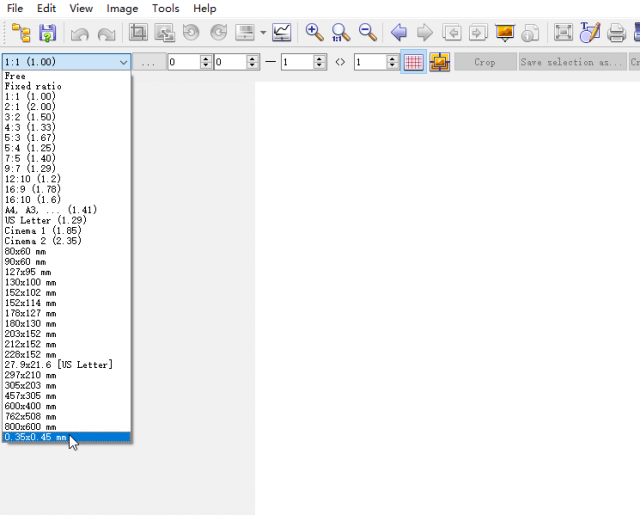Click Save selection as button
Screen dimensions: 640x515
click(571, 62)
